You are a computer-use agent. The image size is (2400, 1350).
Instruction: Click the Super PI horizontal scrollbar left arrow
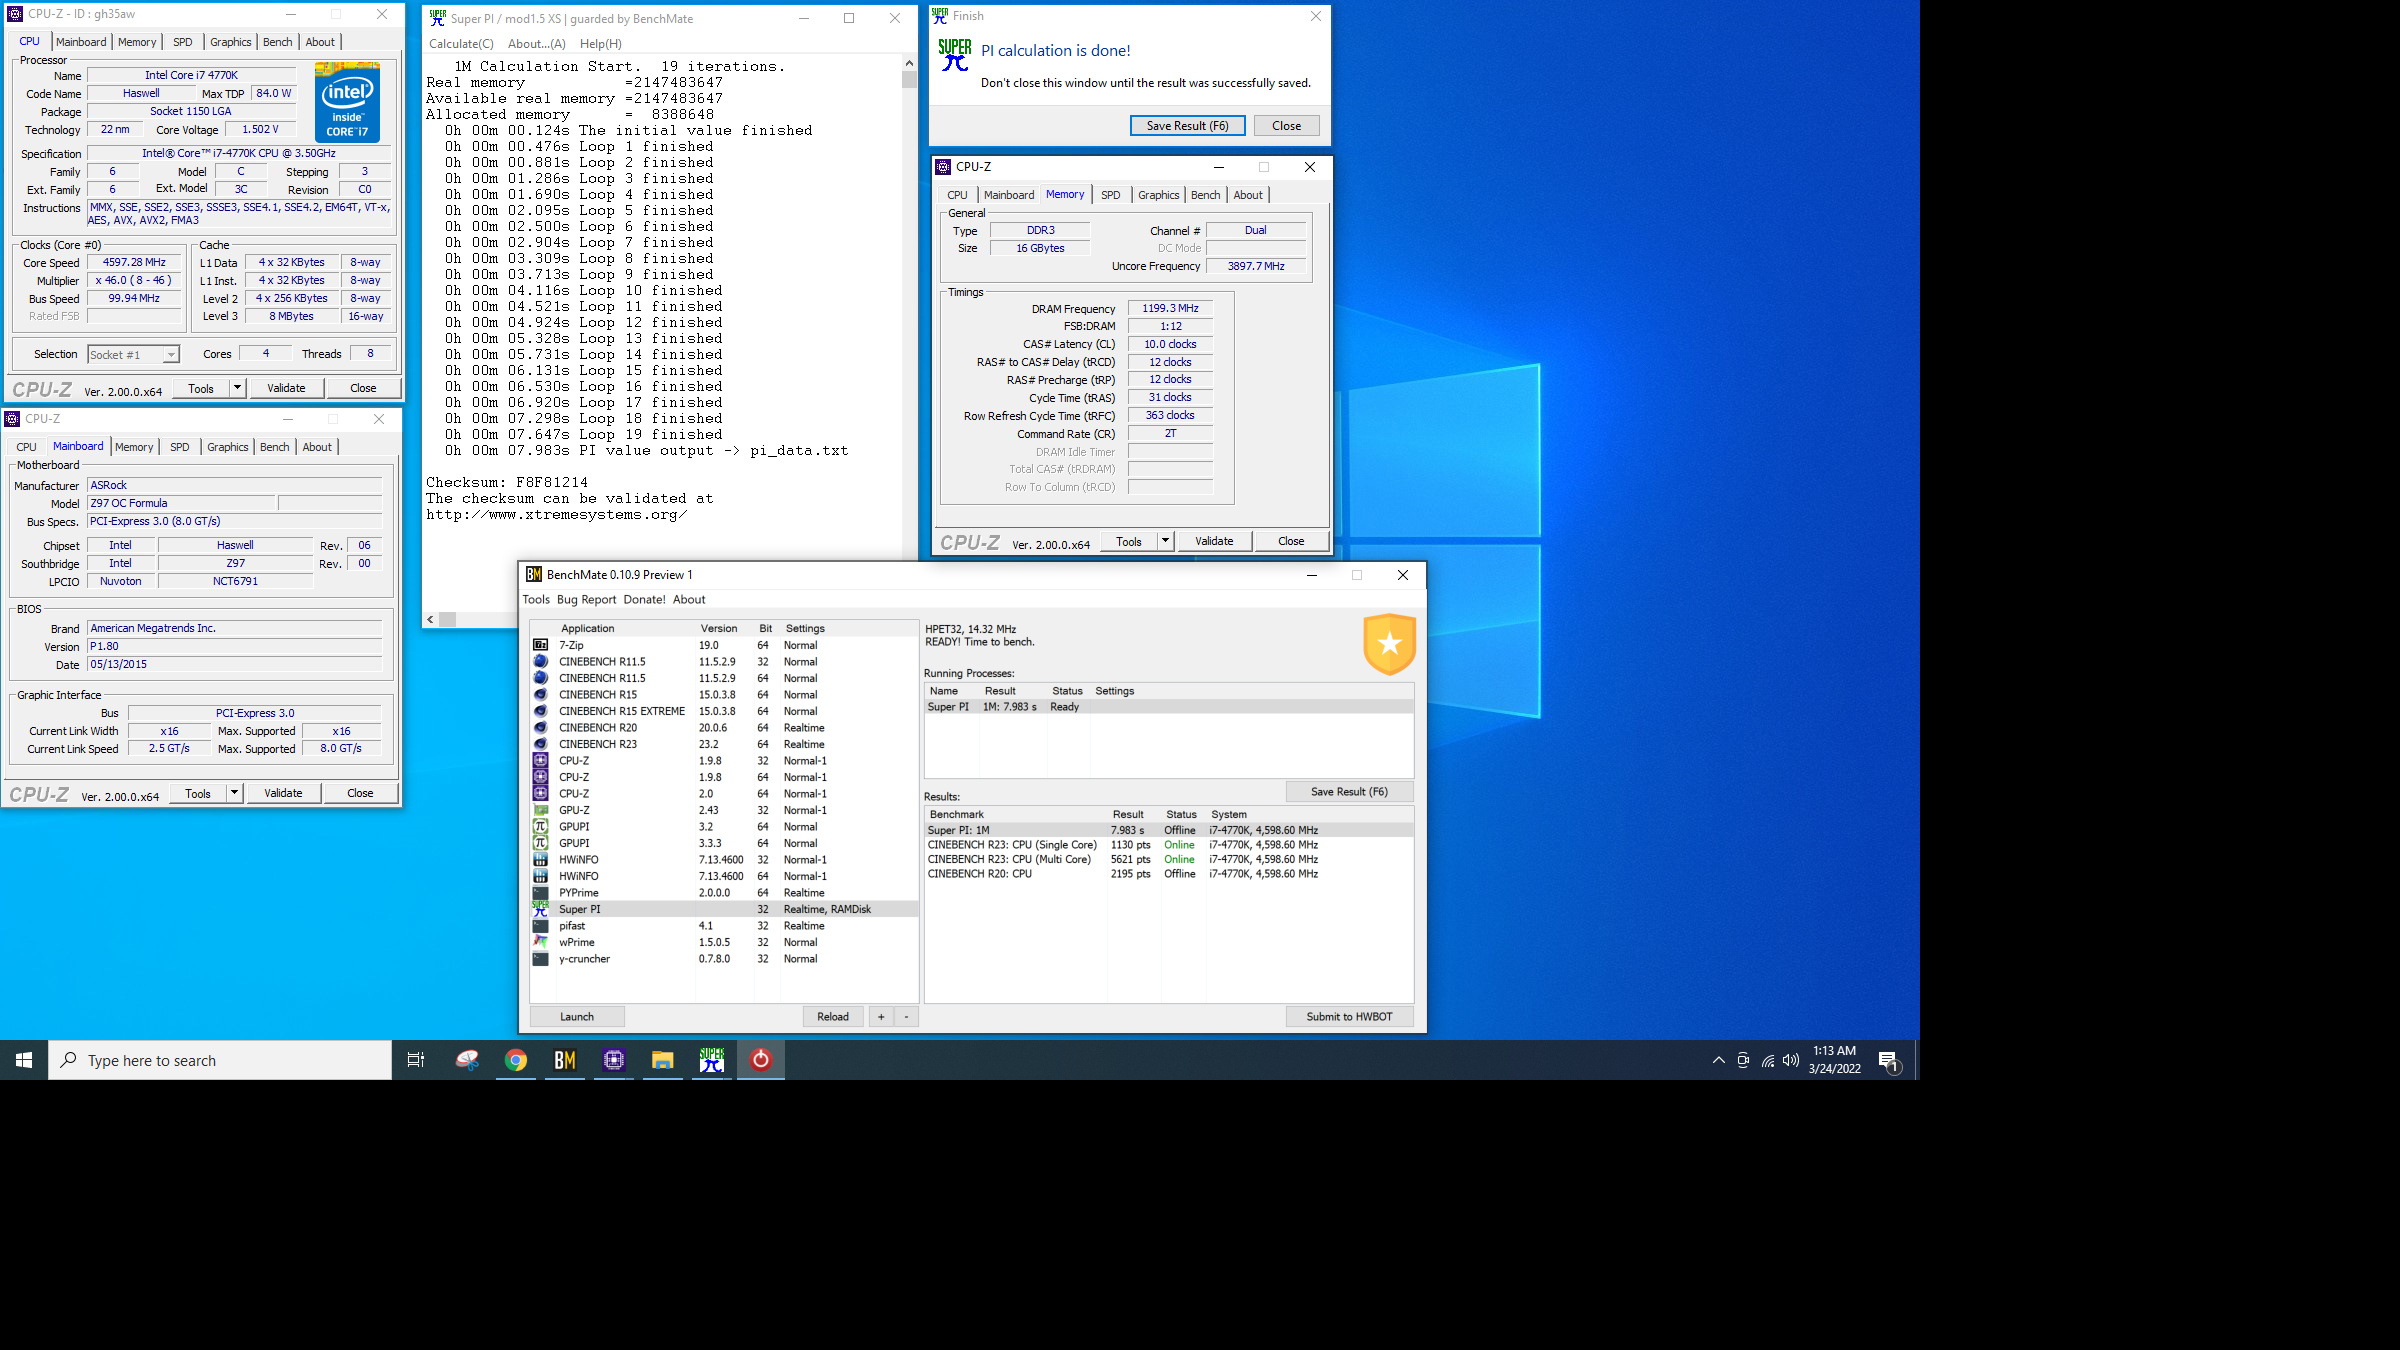(430, 619)
